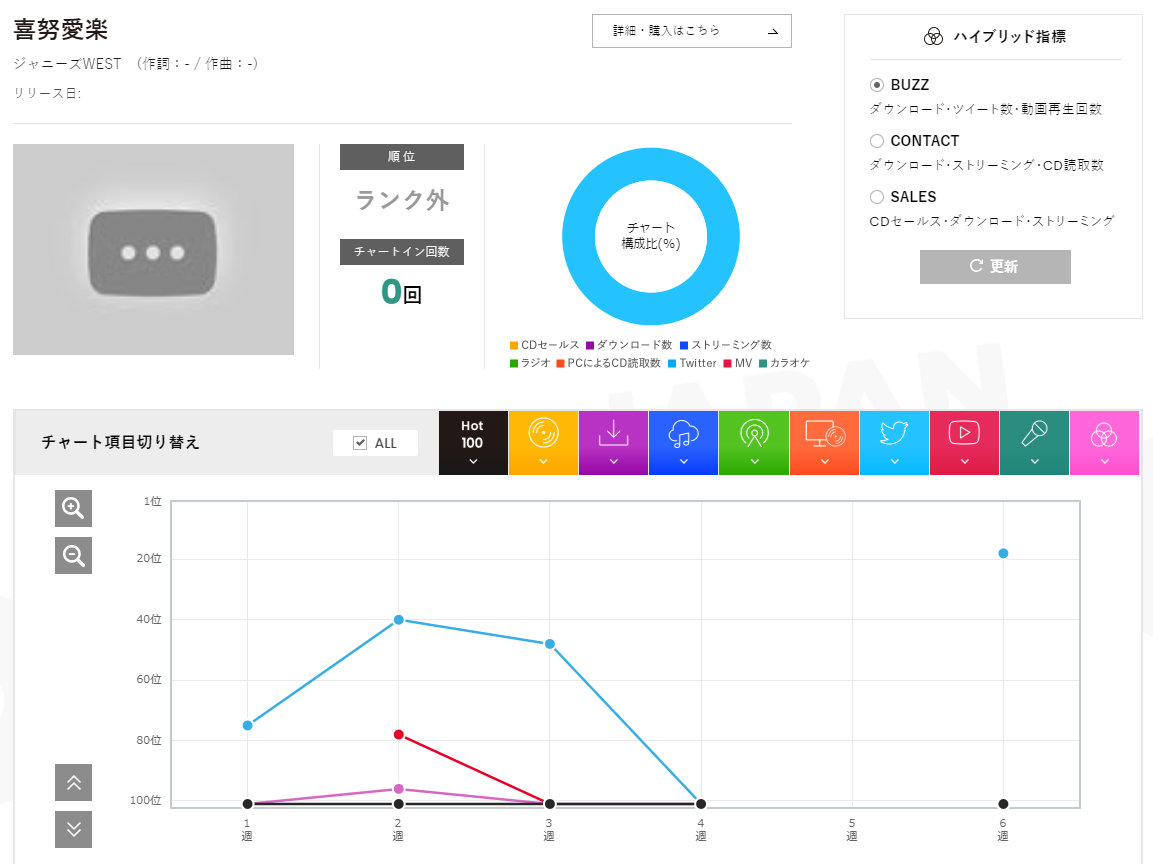This screenshot has width=1153, height=864.
Task: Select the orange PC CD lookup icon
Action: (x=824, y=433)
